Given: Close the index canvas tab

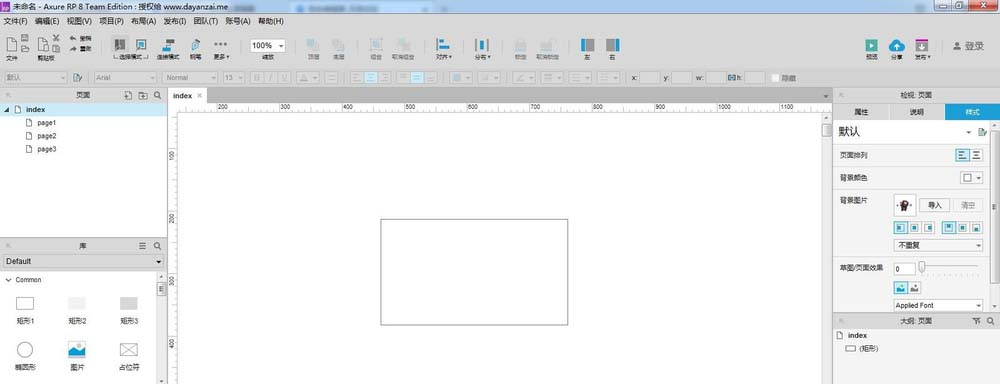Looking at the screenshot, I should (x=200, y=96).
